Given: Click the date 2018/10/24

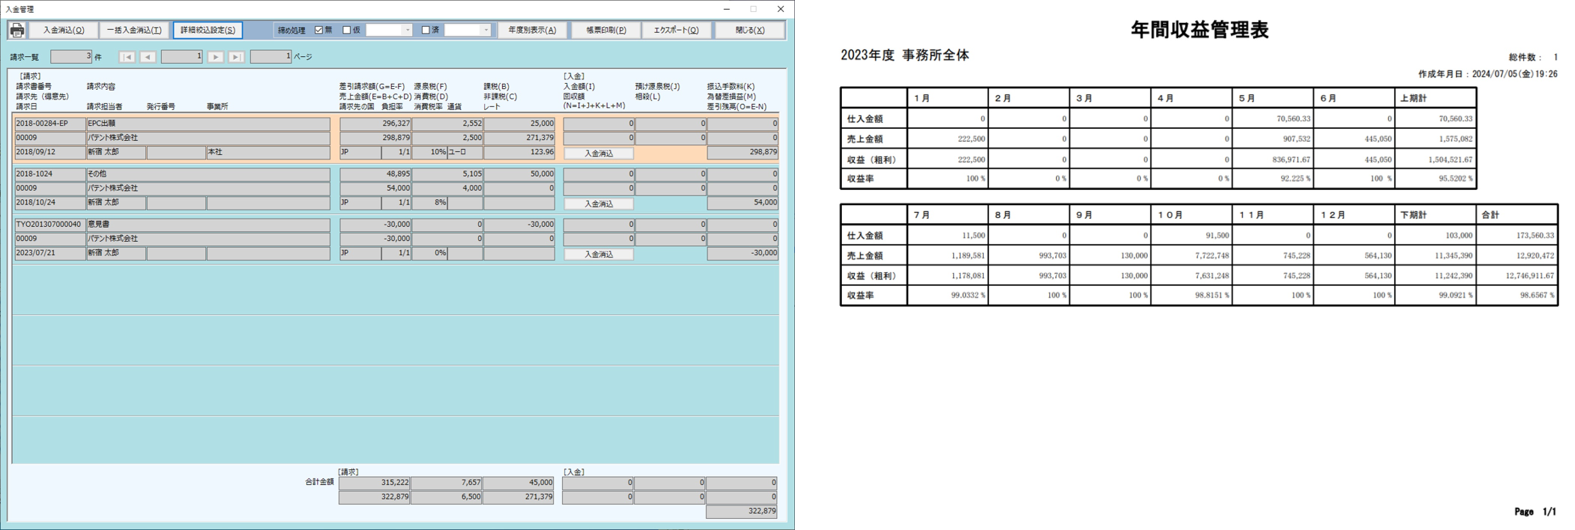Looking at the screenshot, I should coord(49,203).
